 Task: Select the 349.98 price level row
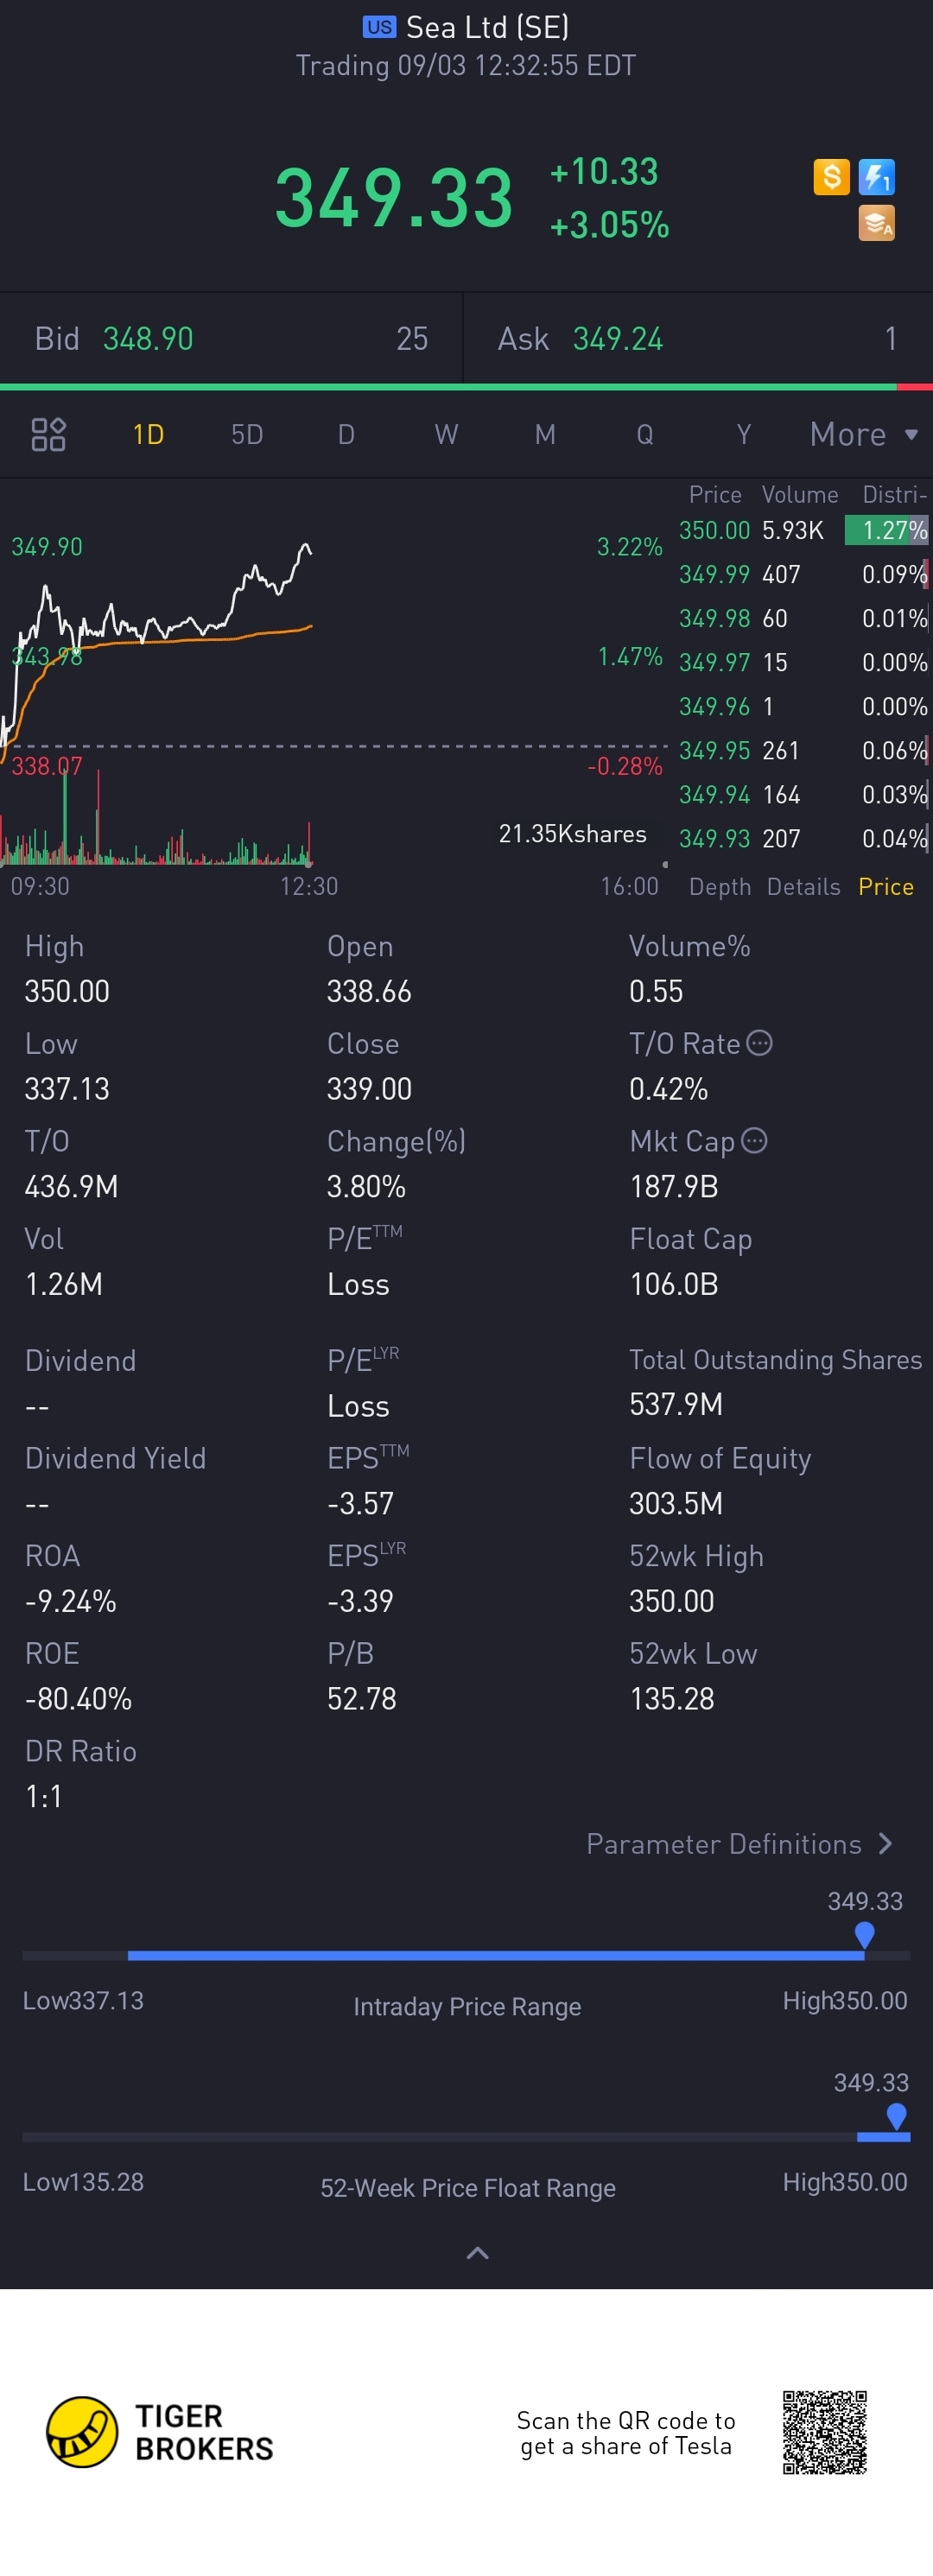(x=803, y=618)
